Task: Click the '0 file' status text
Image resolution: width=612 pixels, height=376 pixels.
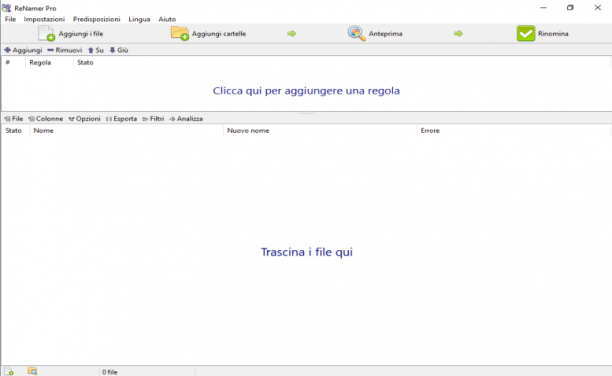Action: (x=110, y=372)
